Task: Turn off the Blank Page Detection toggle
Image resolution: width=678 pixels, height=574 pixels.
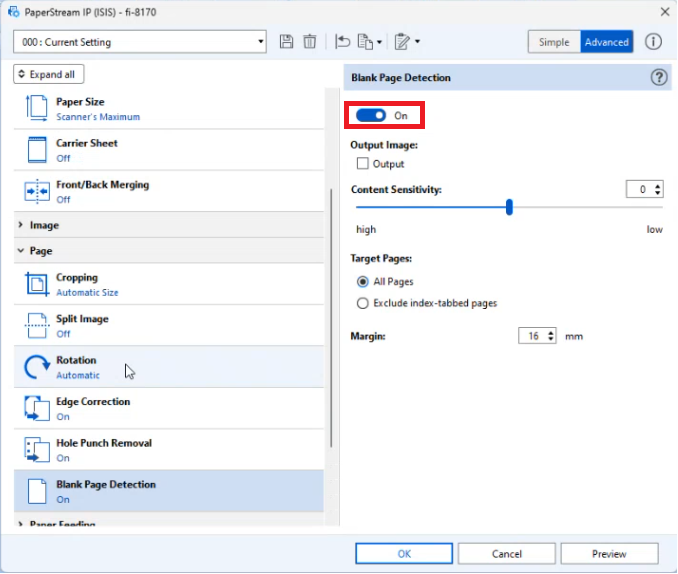Action: point(371,116)
